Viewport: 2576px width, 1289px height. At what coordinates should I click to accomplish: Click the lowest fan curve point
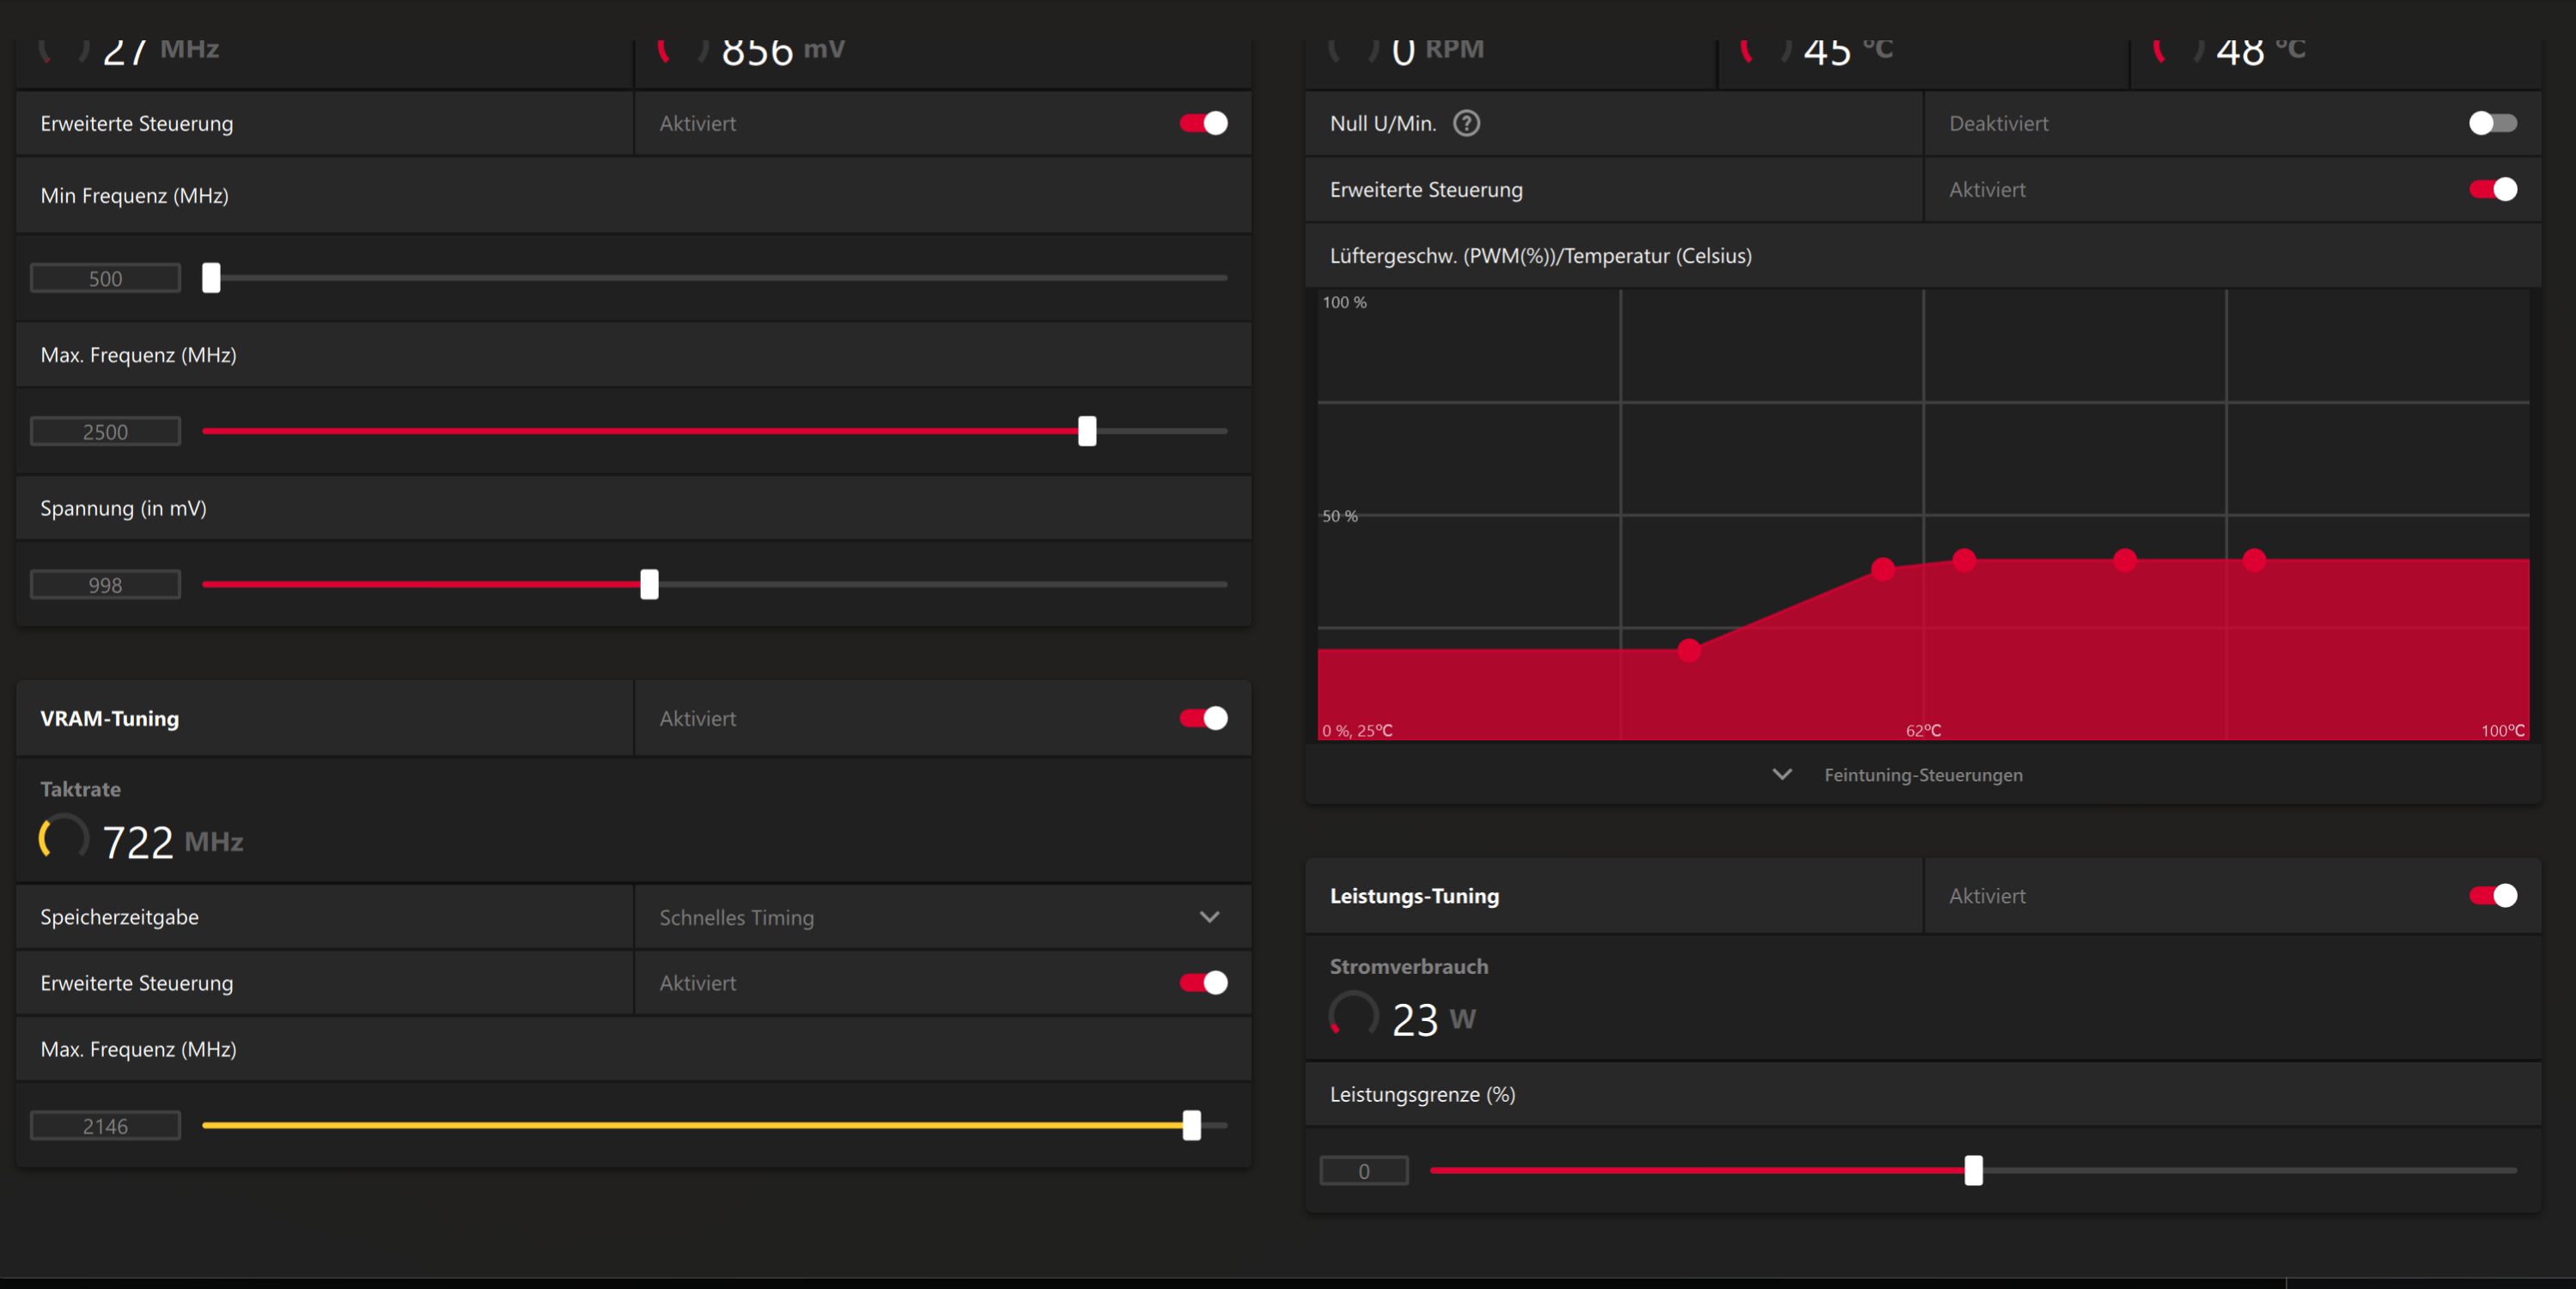click(1689, 651)
